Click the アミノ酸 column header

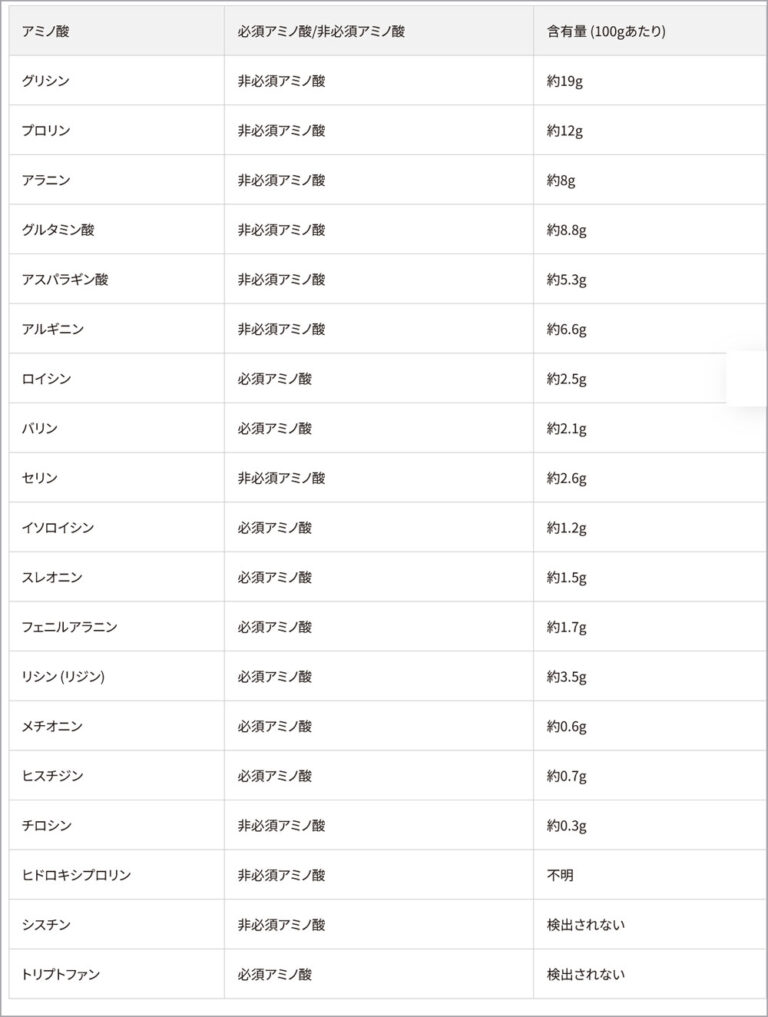[x=46, y=31]
